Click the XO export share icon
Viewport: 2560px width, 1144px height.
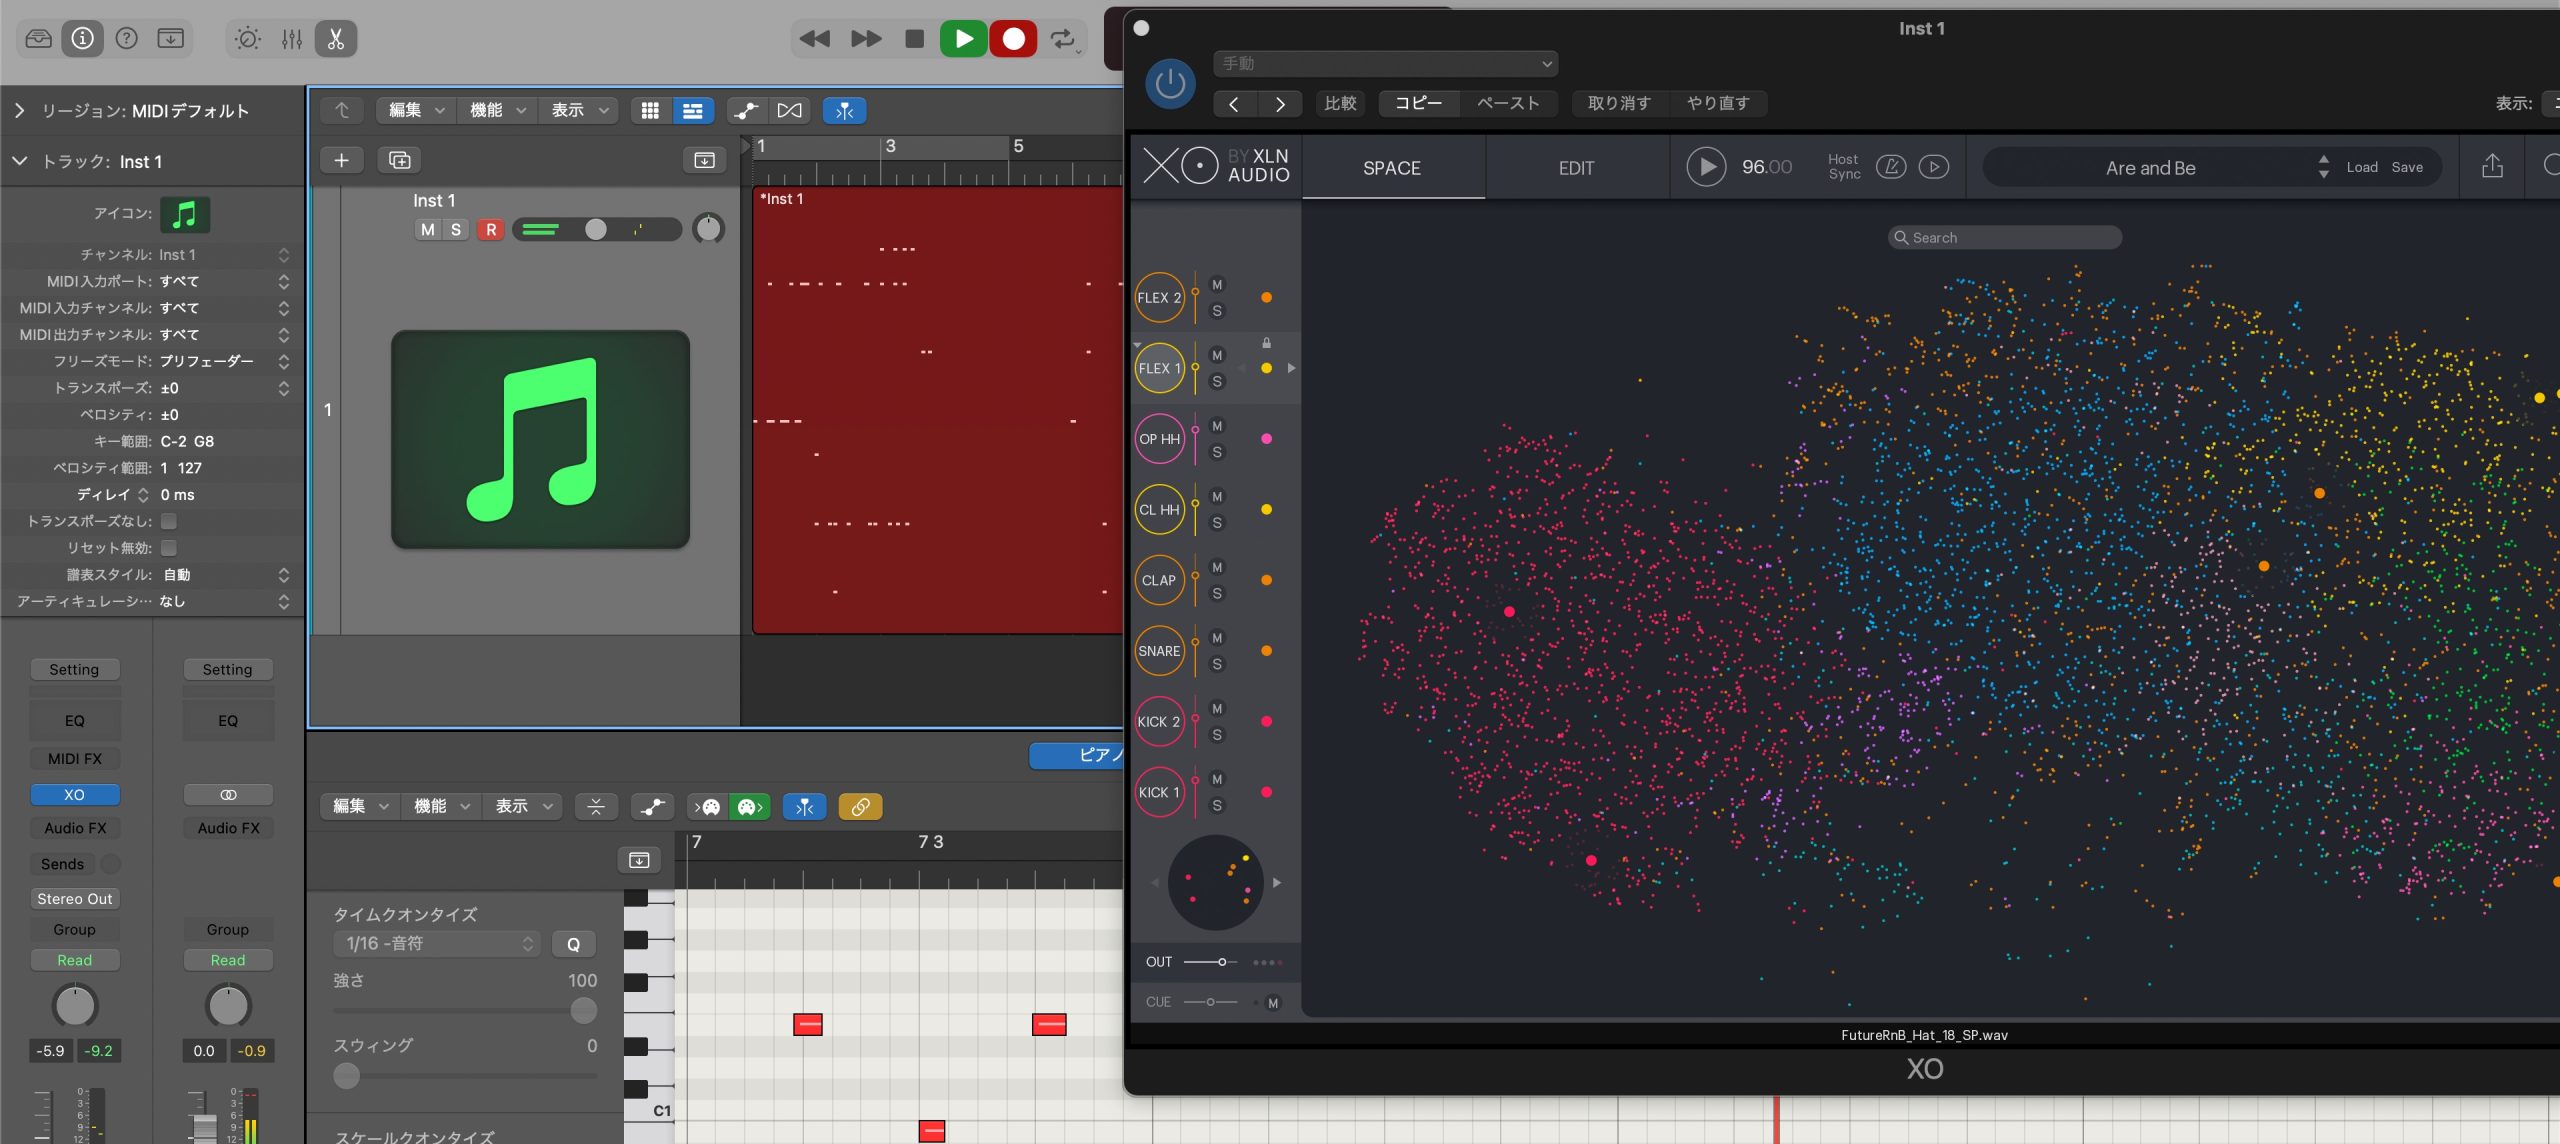click(x=2492, y=166)
